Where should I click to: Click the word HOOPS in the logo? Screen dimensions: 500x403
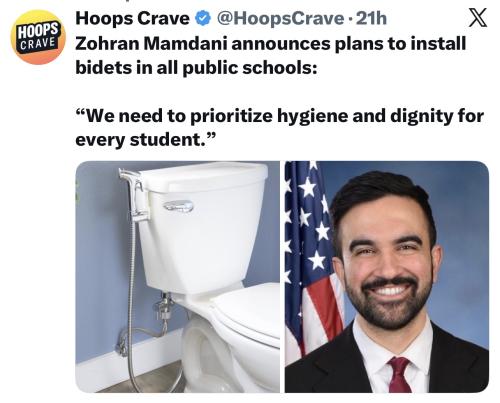(x=39, y=31)
